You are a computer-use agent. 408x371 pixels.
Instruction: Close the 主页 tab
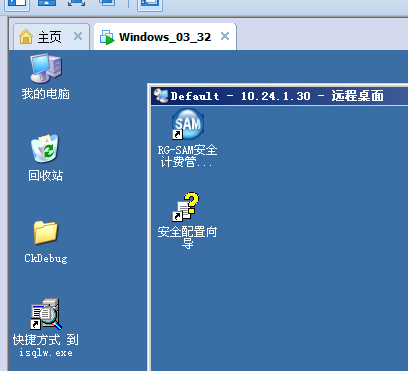(x=78, y=36)
